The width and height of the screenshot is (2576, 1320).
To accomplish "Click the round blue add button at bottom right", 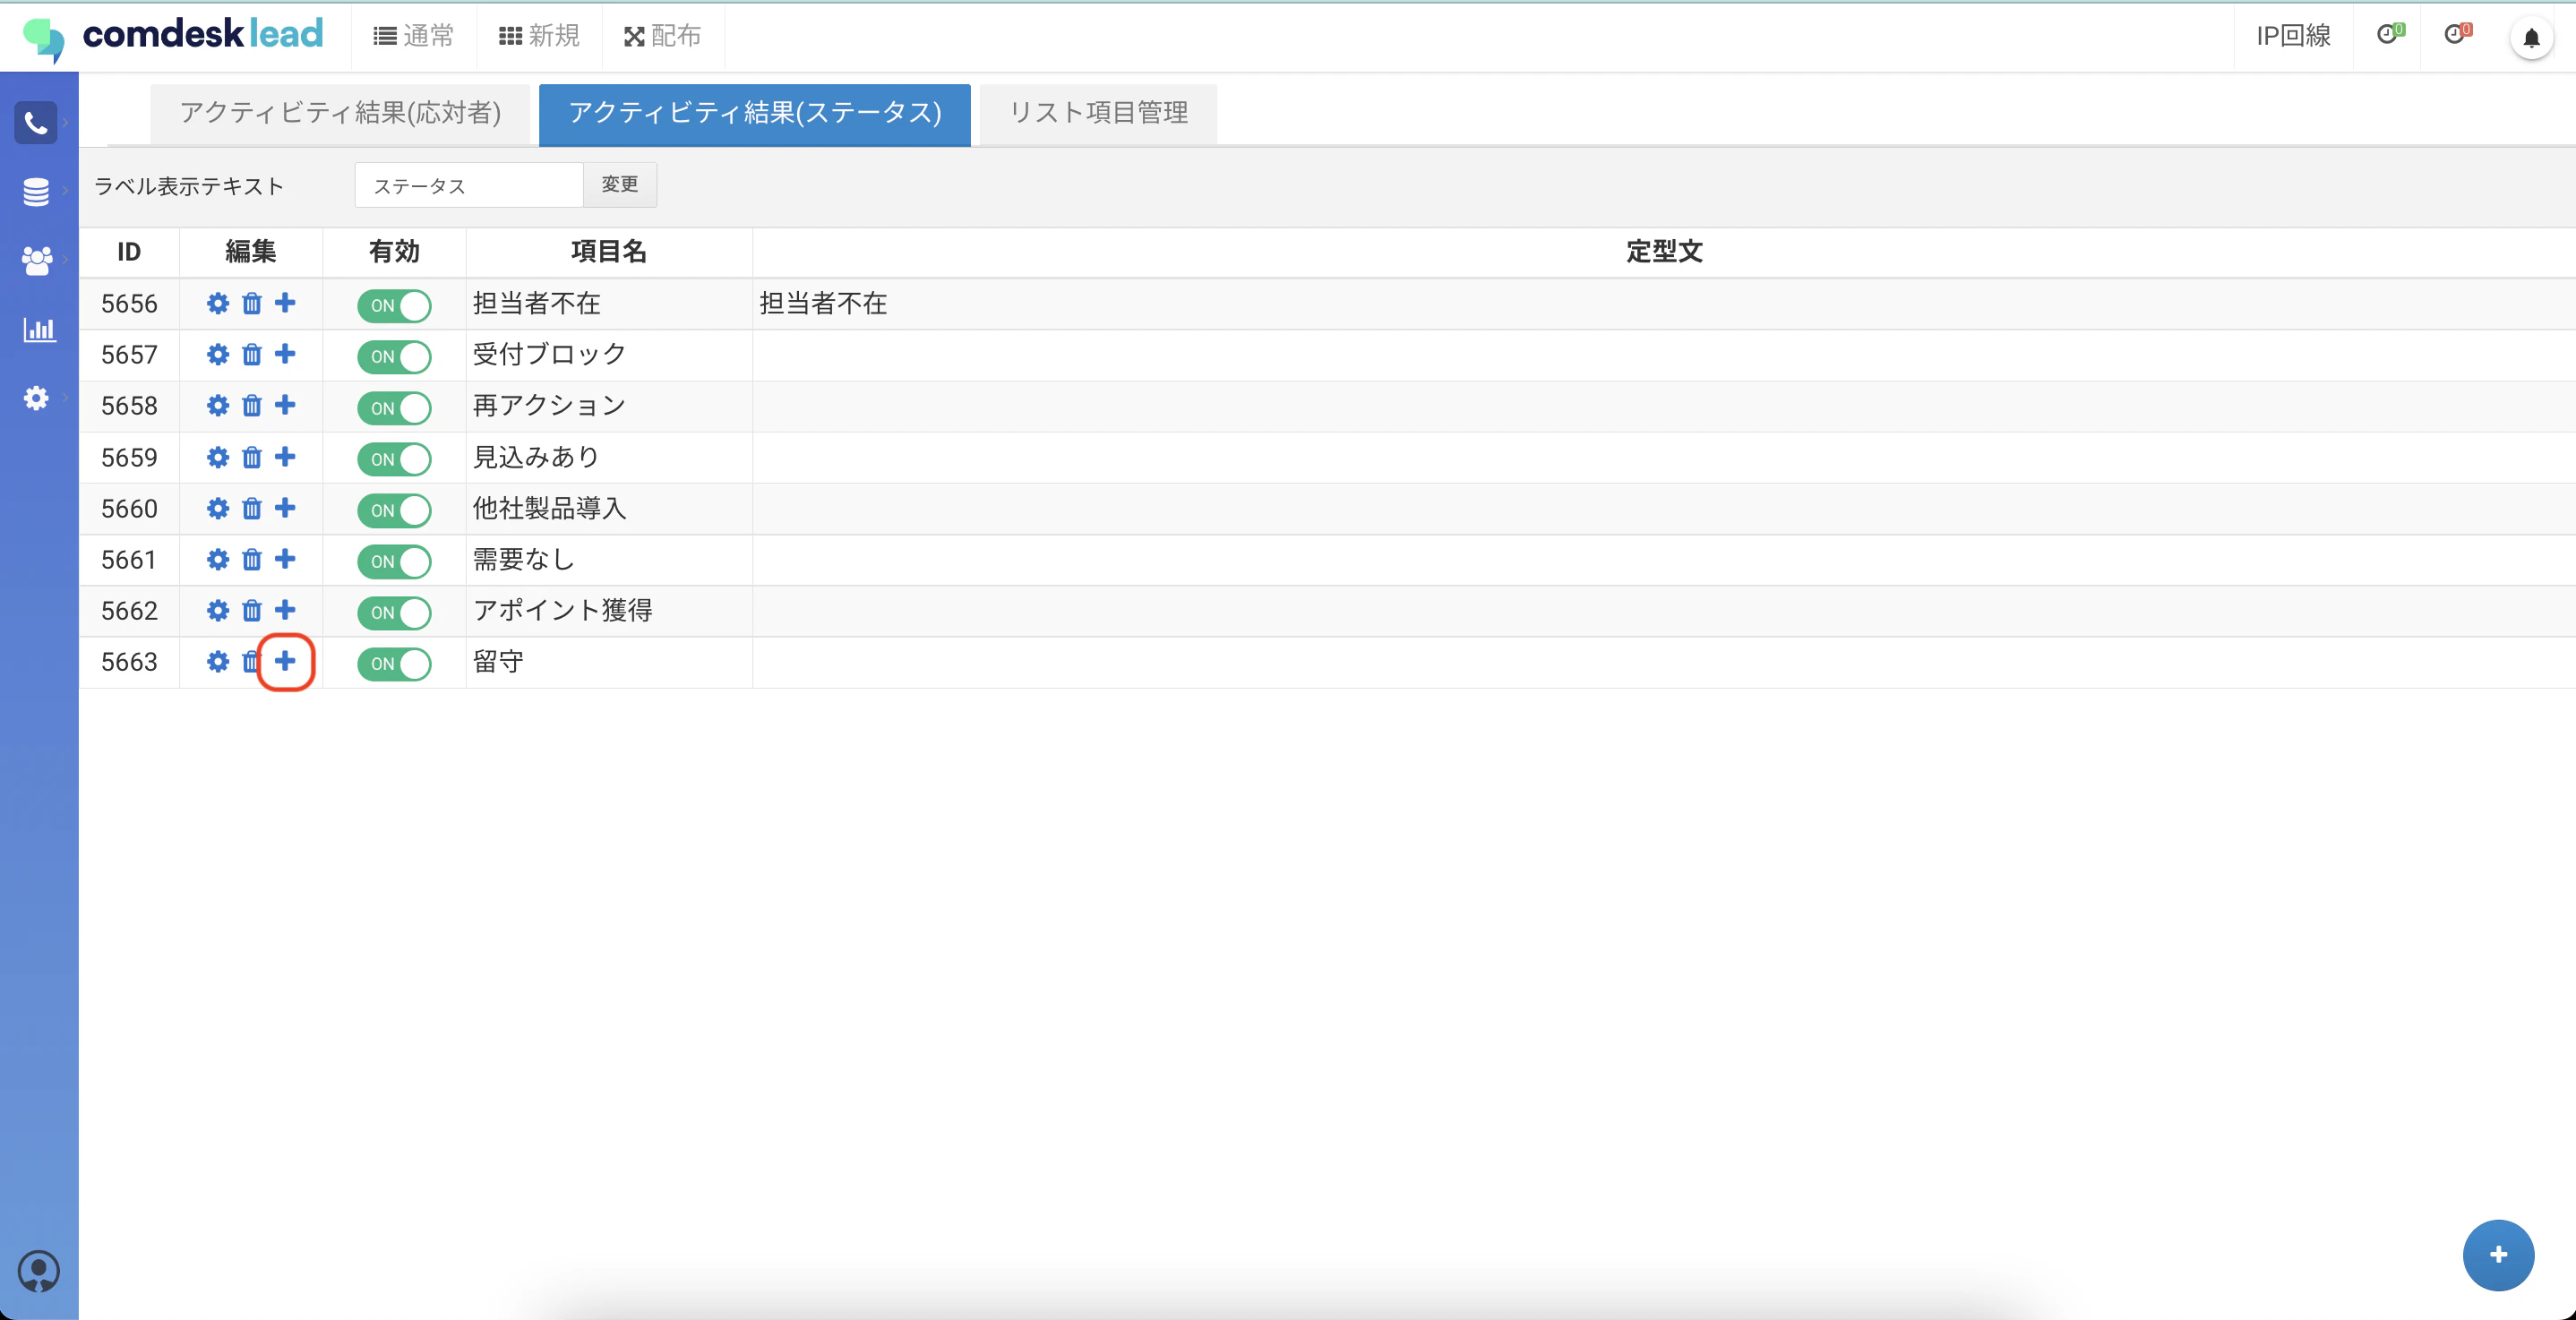I will pos(2498,1255).
